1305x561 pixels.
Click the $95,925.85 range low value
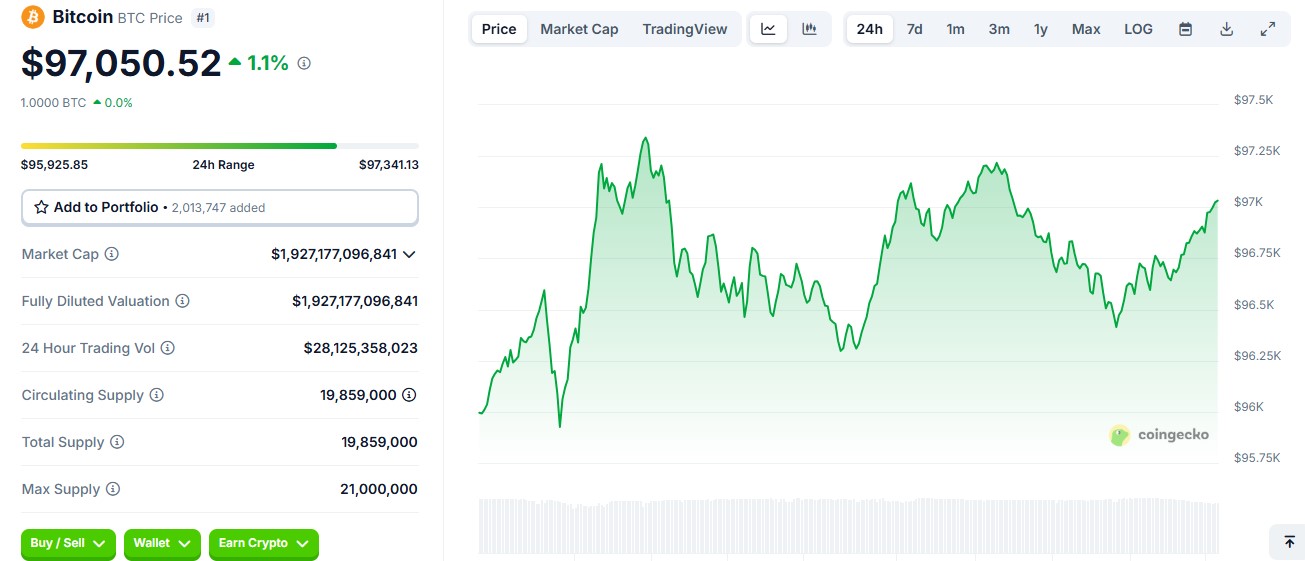pyautogui.click(x=54, y=165)
